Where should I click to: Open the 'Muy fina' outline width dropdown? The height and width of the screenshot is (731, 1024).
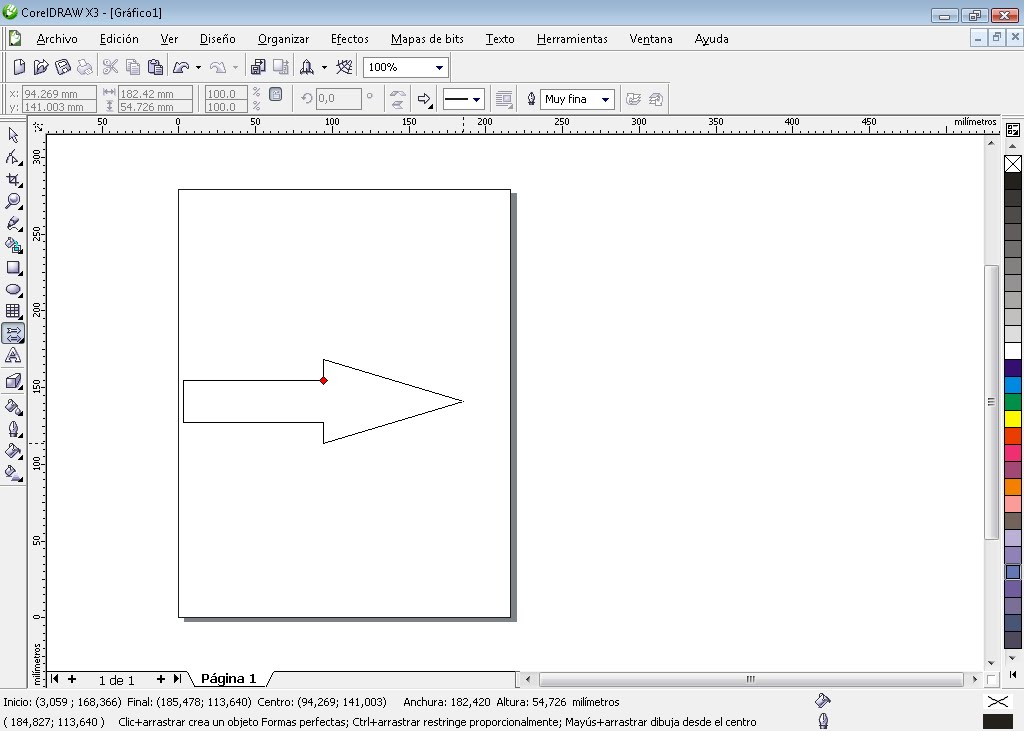pyautogui.click(x=607, y=99)
